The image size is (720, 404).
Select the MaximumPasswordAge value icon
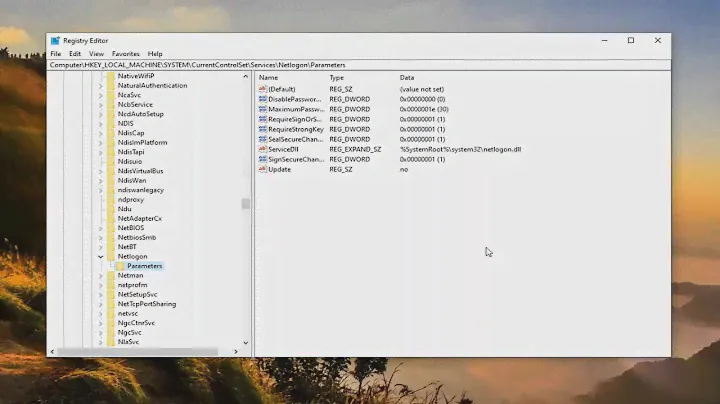point(262,109)
